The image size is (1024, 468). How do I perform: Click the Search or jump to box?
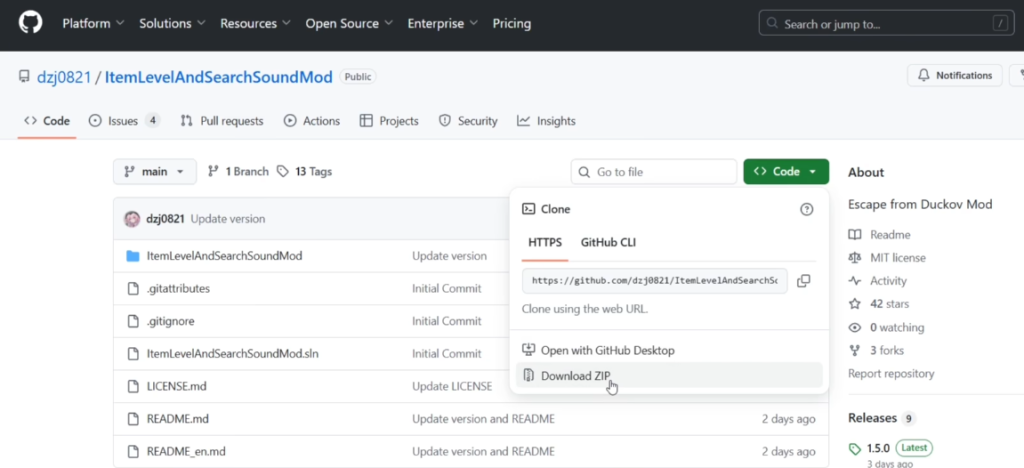(x=885, y=23)
